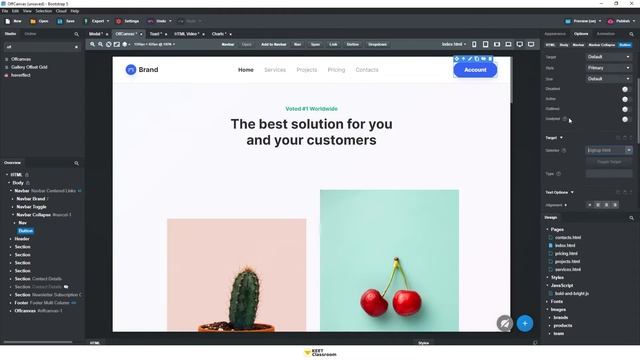640x360 pixels.
Task: Open the Settings gear
Action: coord(118,21)
